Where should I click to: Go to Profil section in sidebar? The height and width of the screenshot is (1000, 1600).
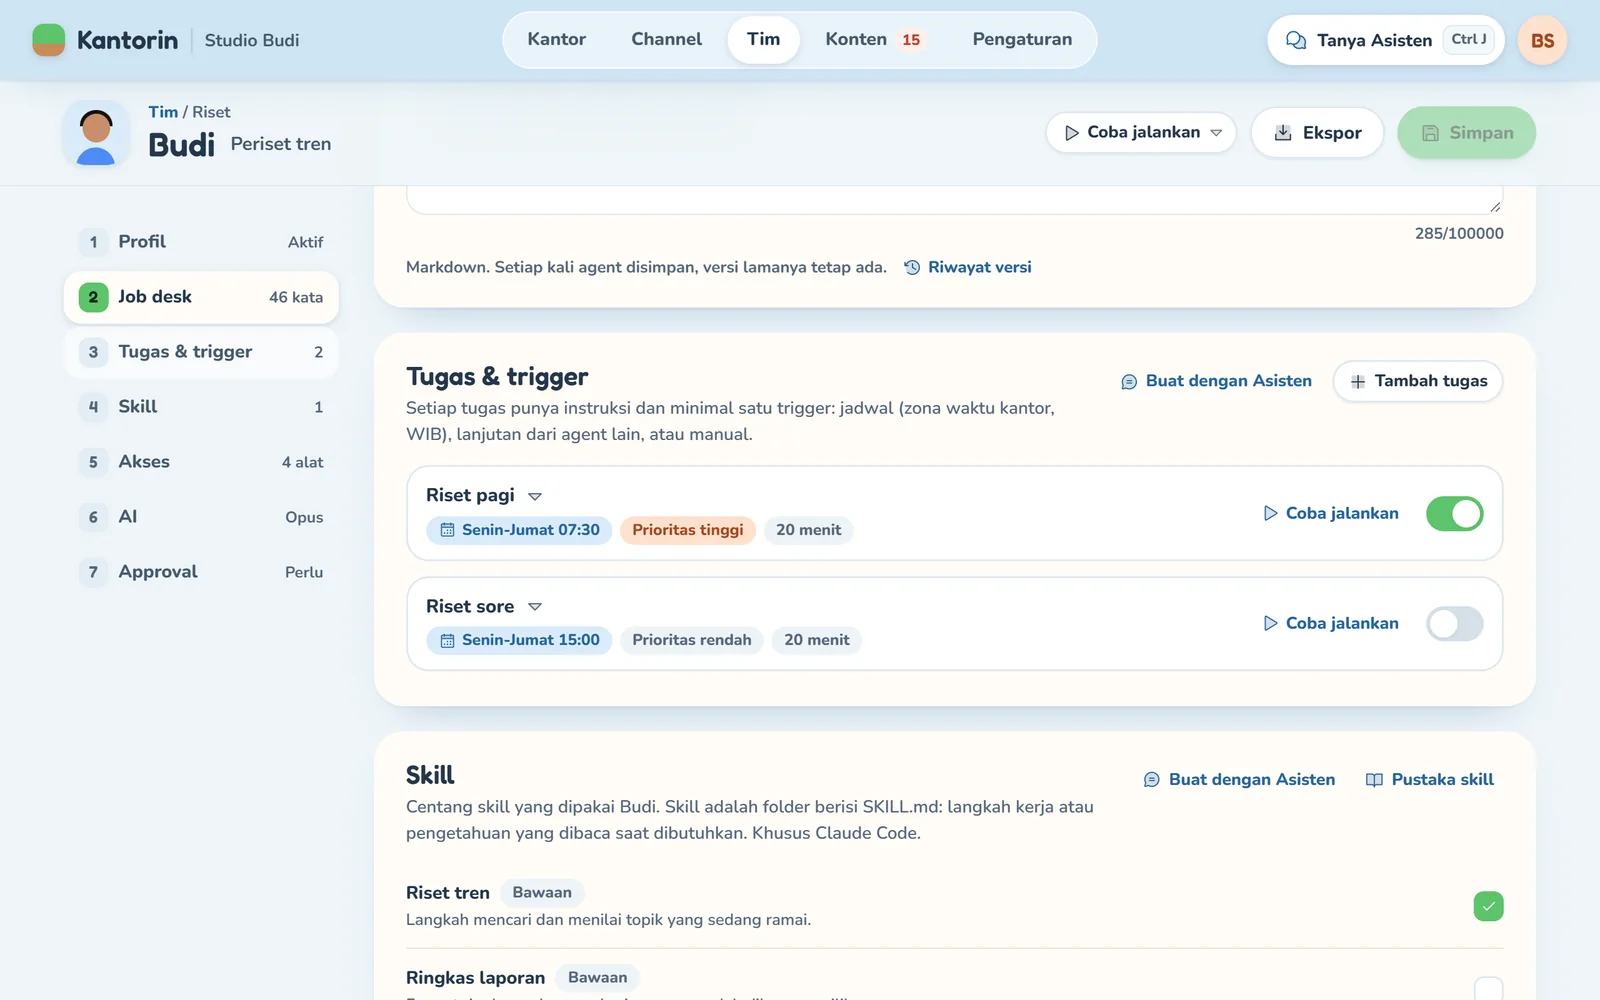(x=201, y=242)
